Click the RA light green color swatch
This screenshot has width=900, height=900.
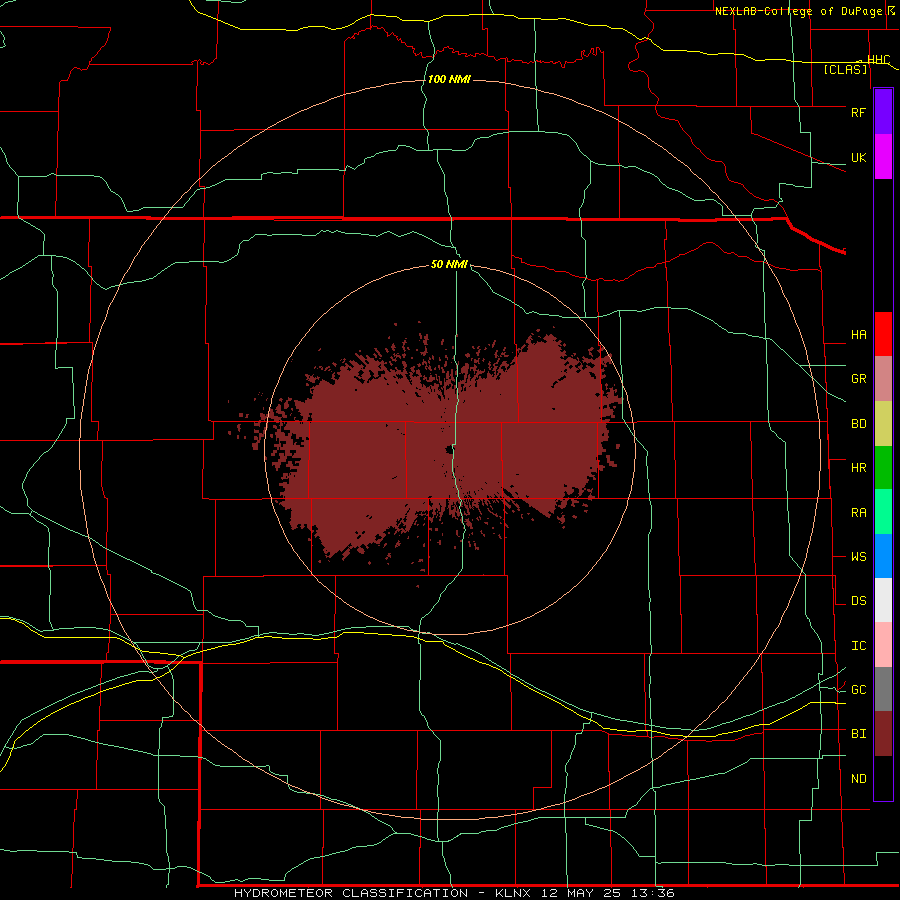pyautogui.click(x=883, y=512)
